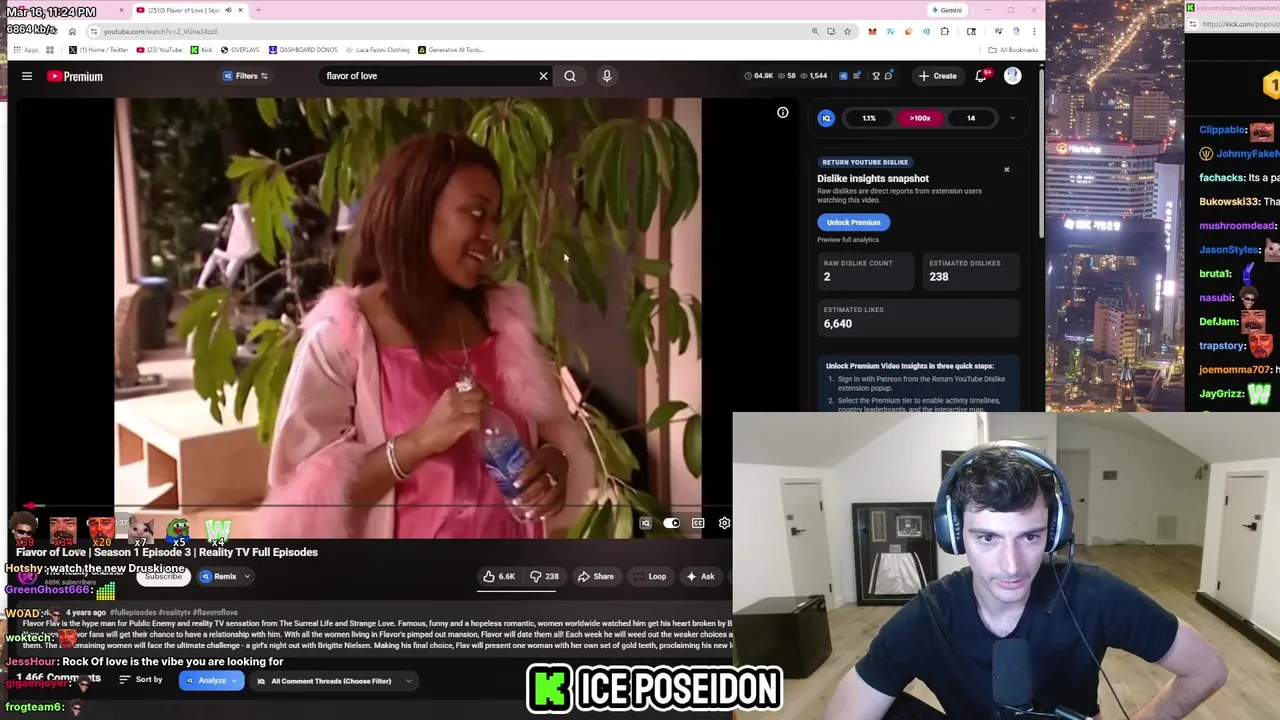Seek on the video progress bar
This screenshot has height=720, width=1280.
(373, 507)
